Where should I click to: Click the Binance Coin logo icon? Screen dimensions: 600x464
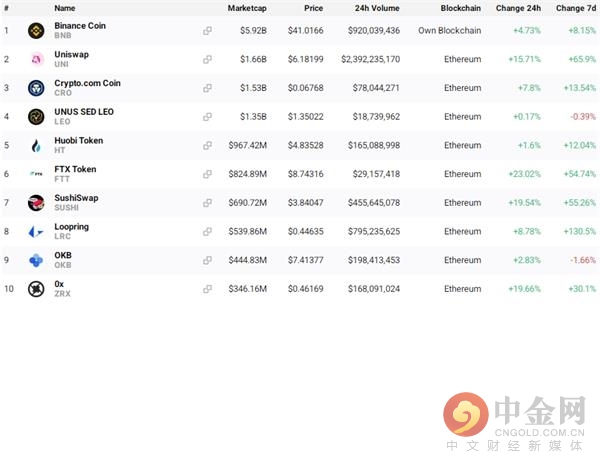36,31
